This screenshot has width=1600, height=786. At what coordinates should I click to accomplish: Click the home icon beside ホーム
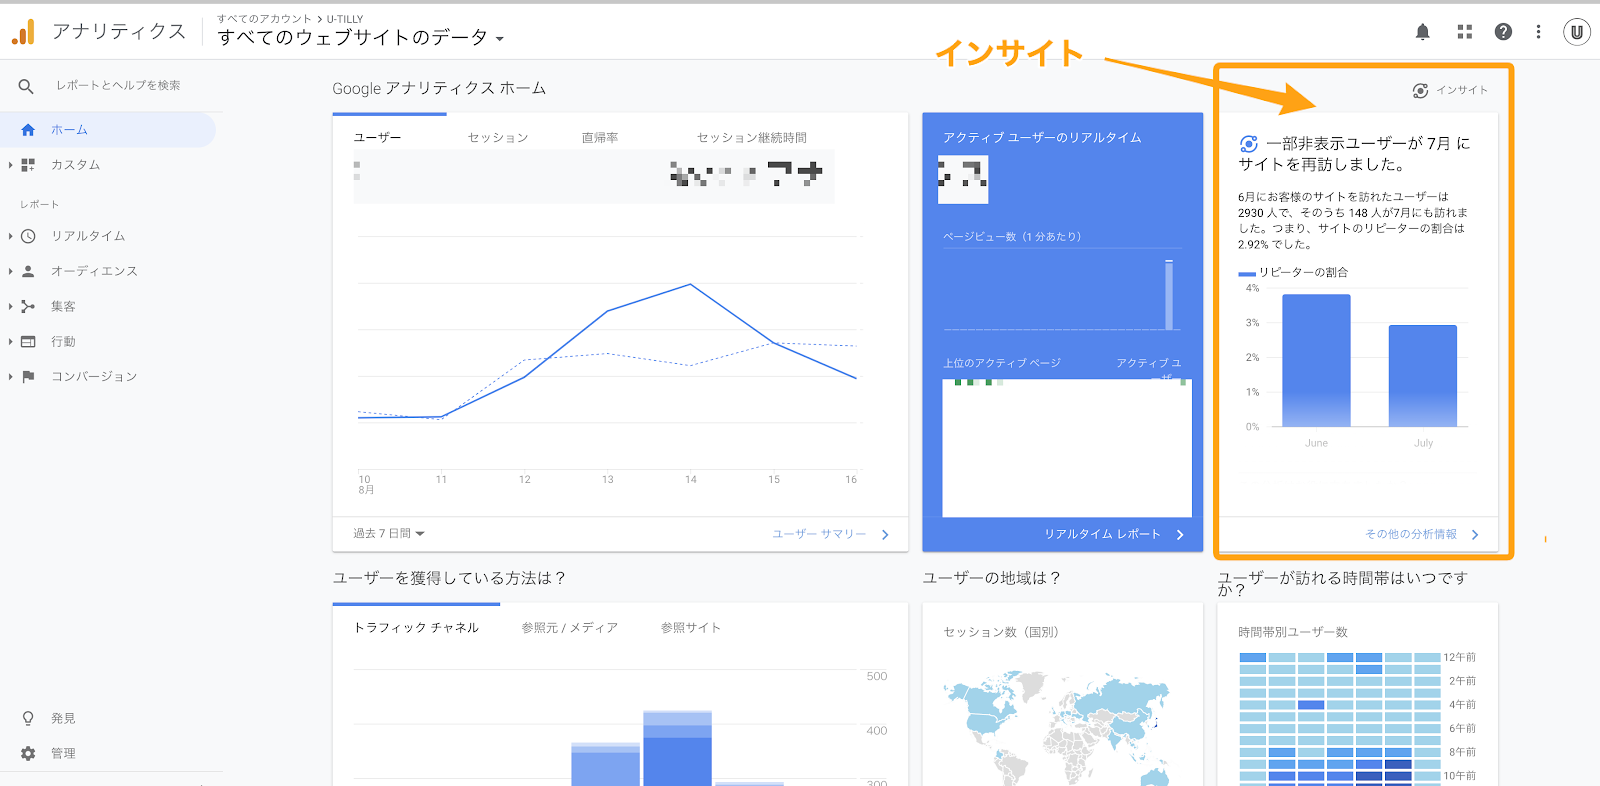tap(28, 130)
